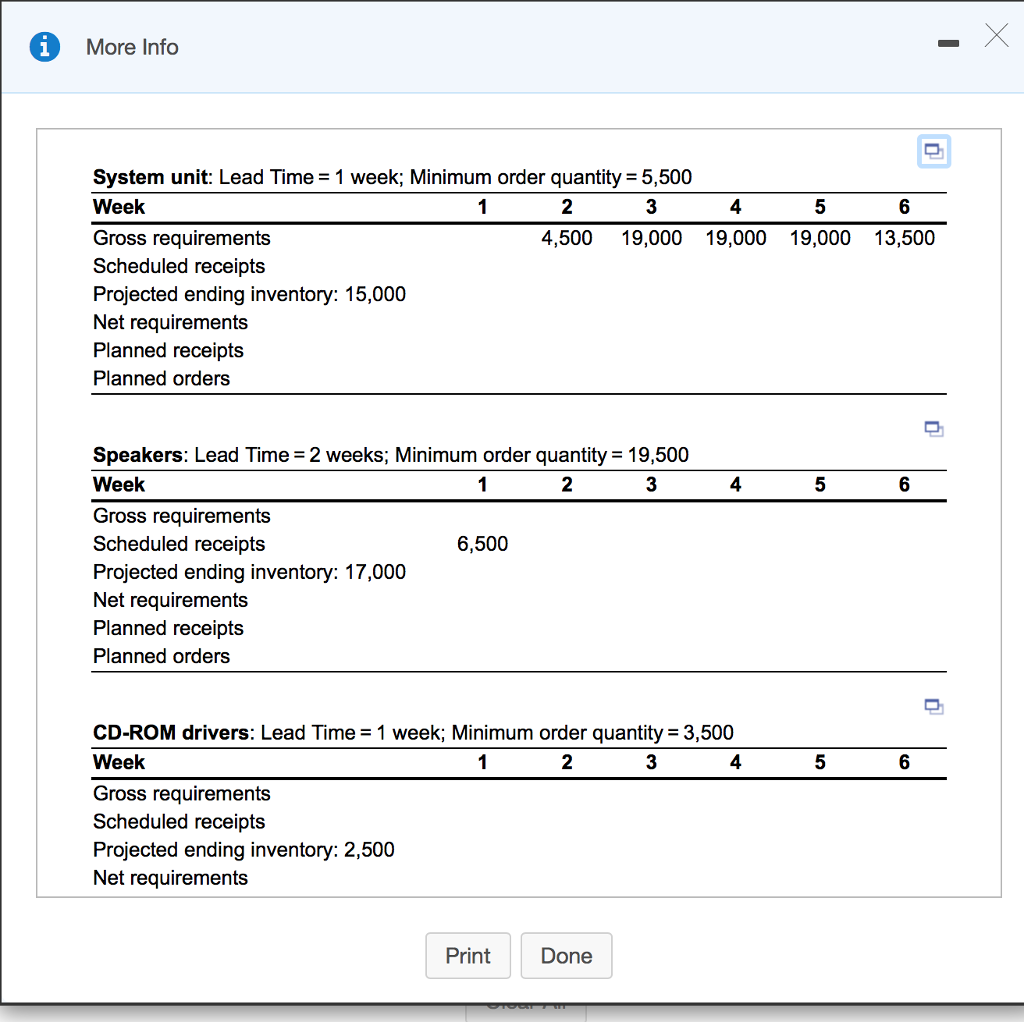1024x1022 pixels.
Task: Minimize the More Info dialog
Action: tap(947, 45)
